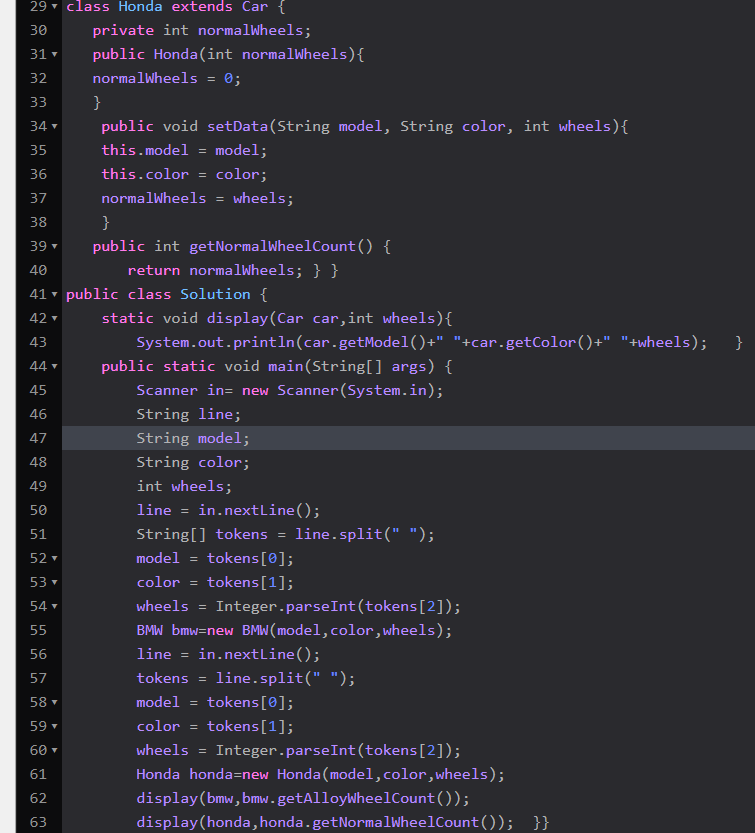Collapse the fold arrow at line 31
The width and height of the screenshot is (755, 833).
click(54, 54)
